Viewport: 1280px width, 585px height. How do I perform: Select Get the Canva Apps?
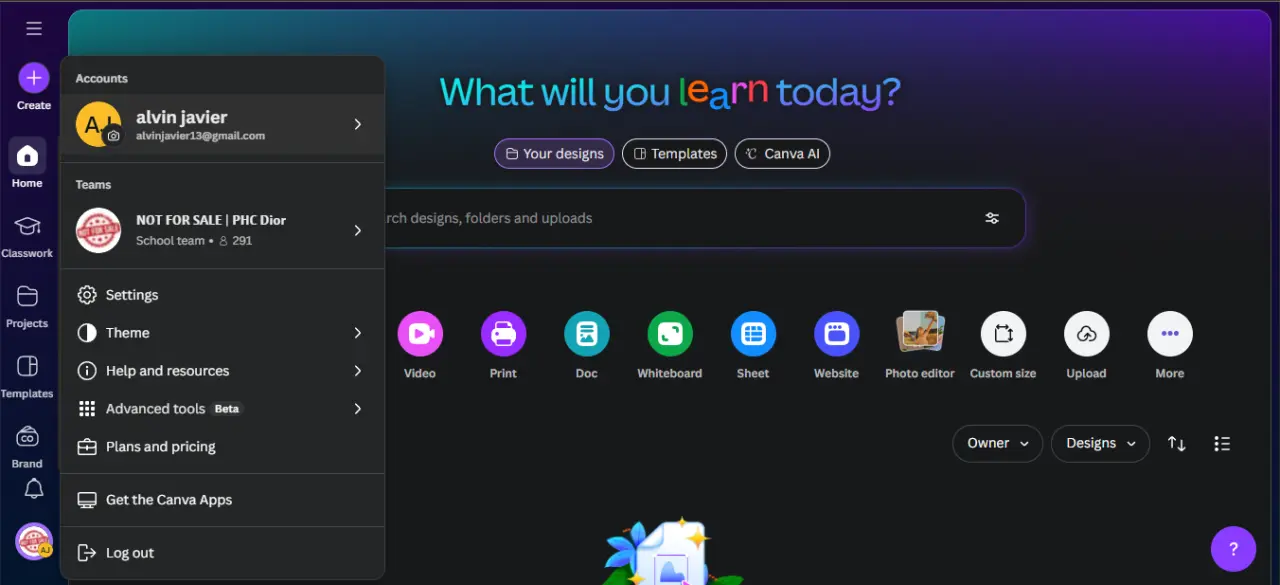pos(222,500)
